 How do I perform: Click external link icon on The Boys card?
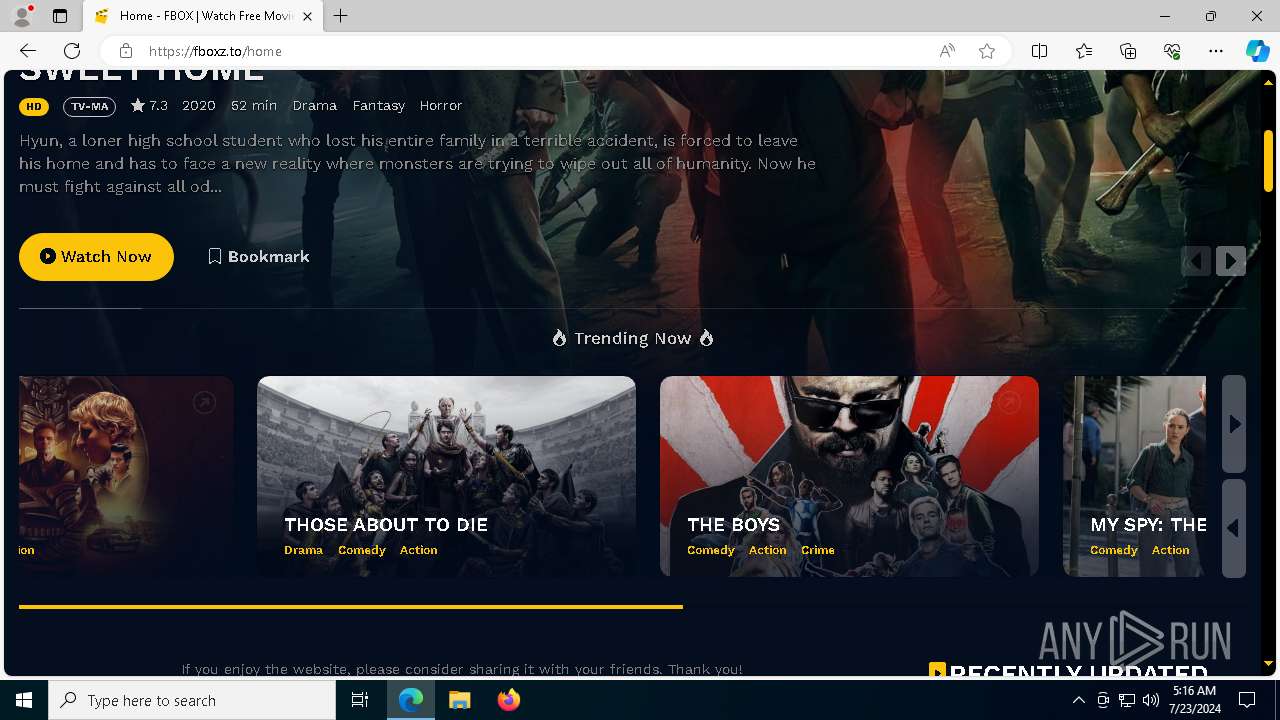[x=1009, y=402]
